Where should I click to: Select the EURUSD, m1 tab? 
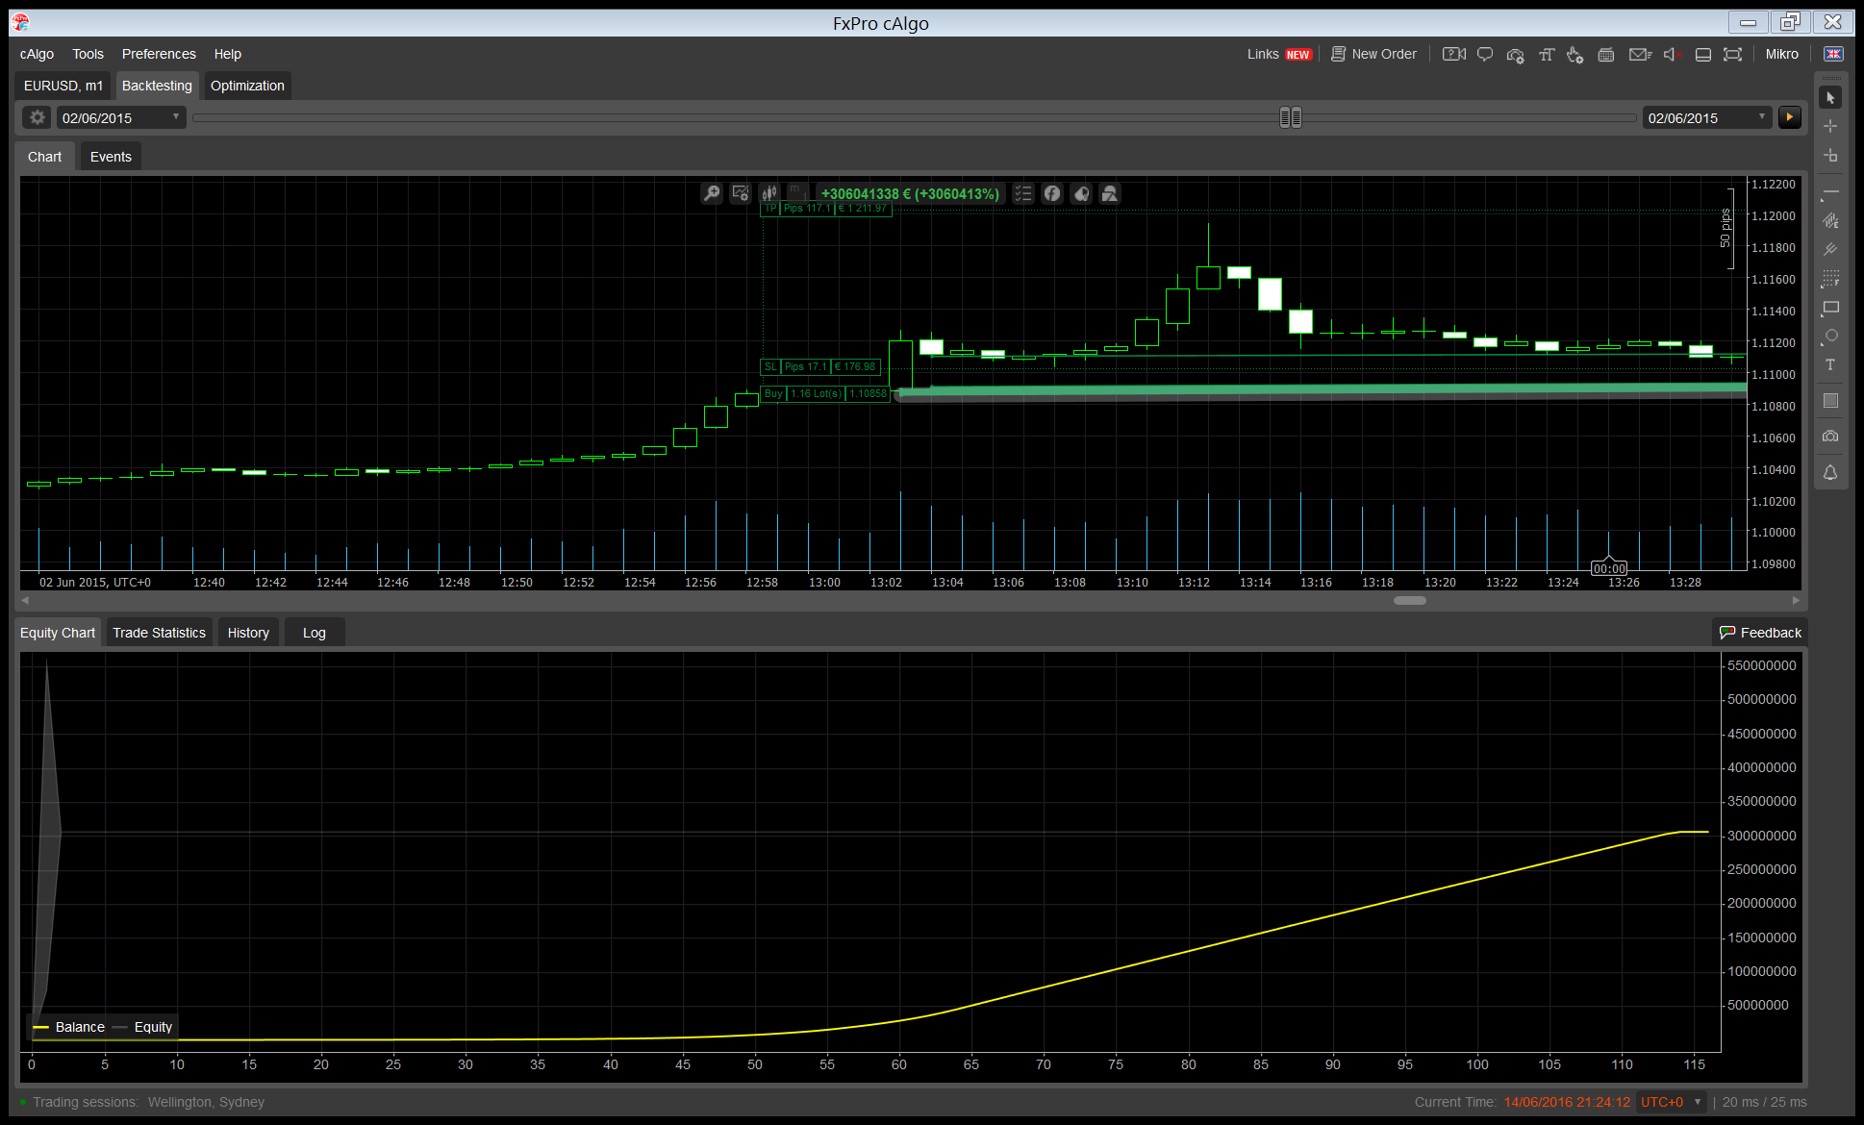(x=63, y=85)
